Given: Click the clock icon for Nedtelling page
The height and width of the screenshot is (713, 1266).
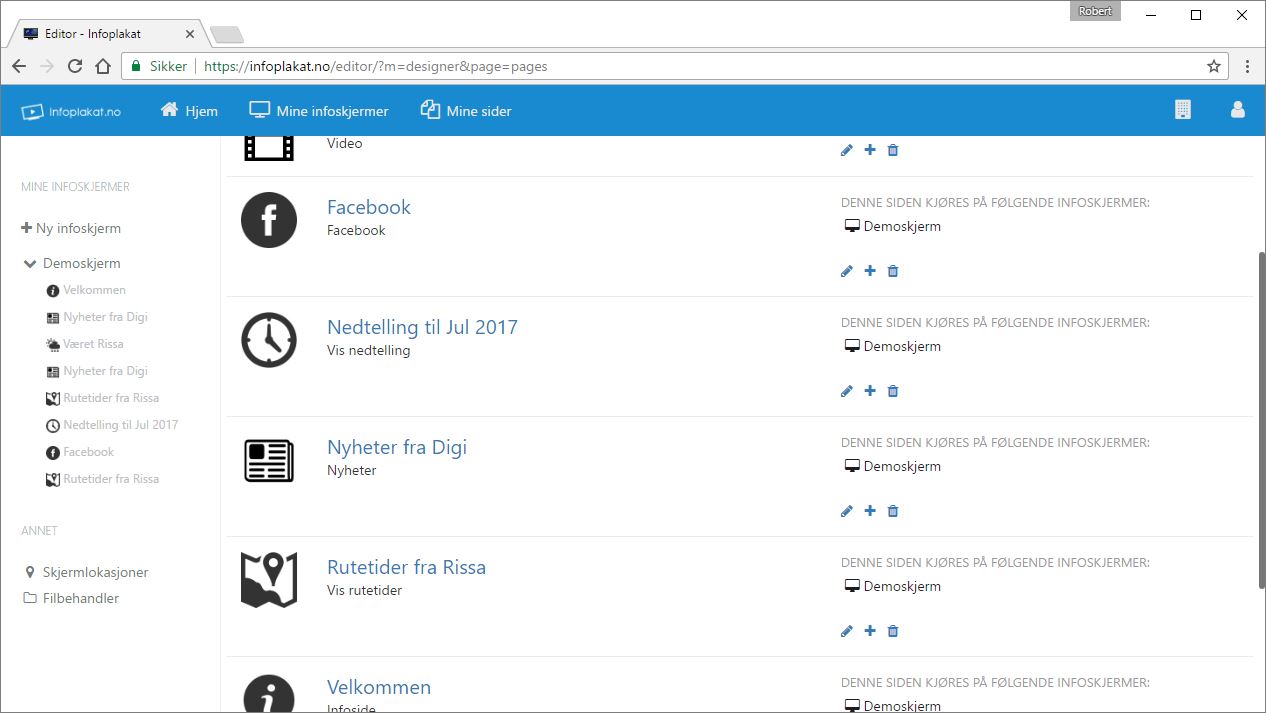Looking at the screenshot, I should click(x=269, y=340).
